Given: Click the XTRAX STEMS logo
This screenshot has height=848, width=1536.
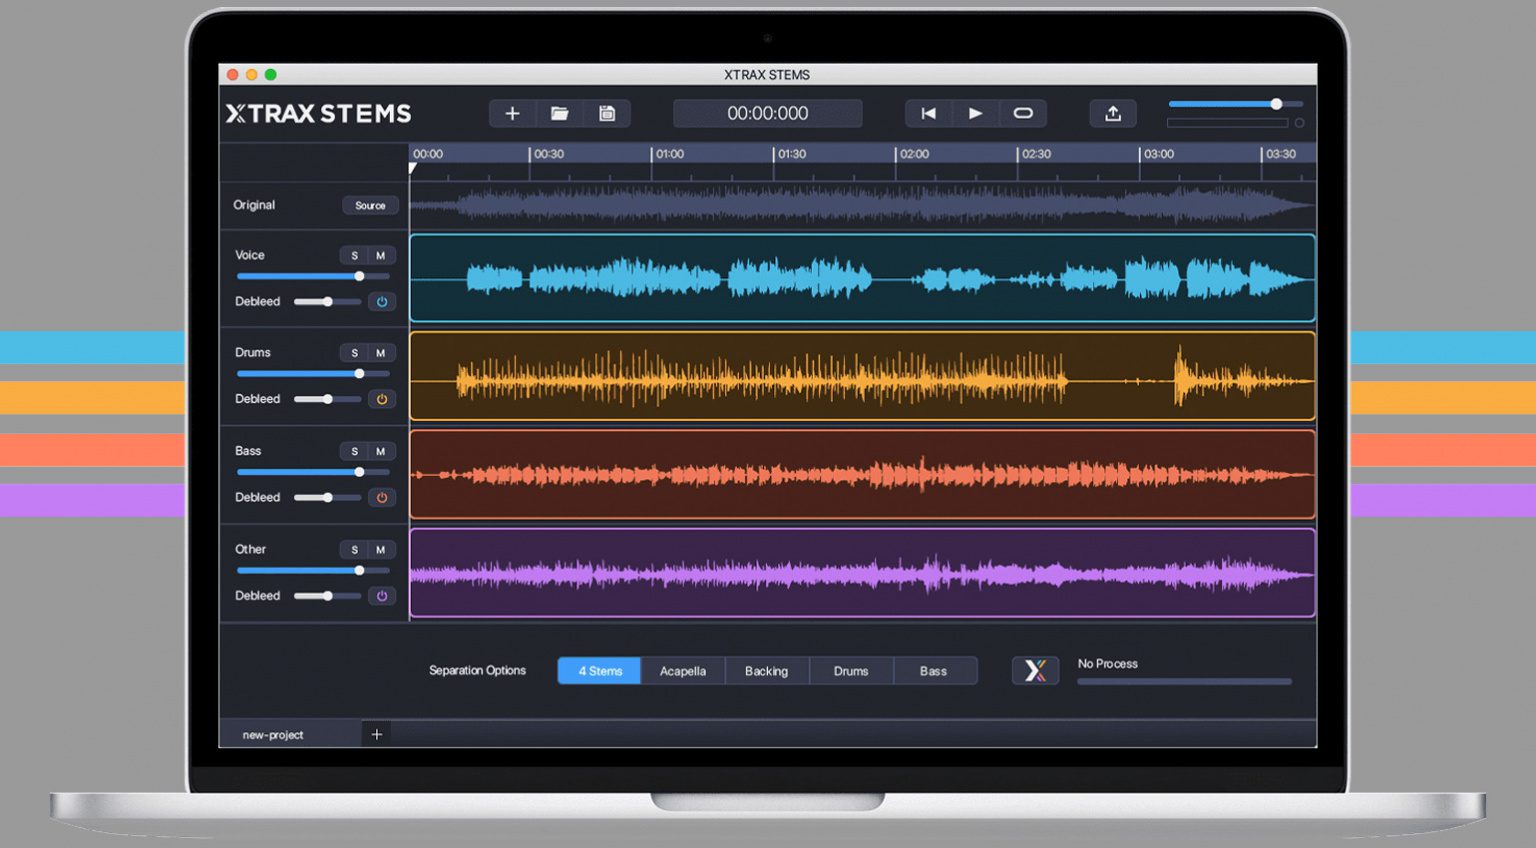Looking at the screenshot, I should tap(318, 114).
